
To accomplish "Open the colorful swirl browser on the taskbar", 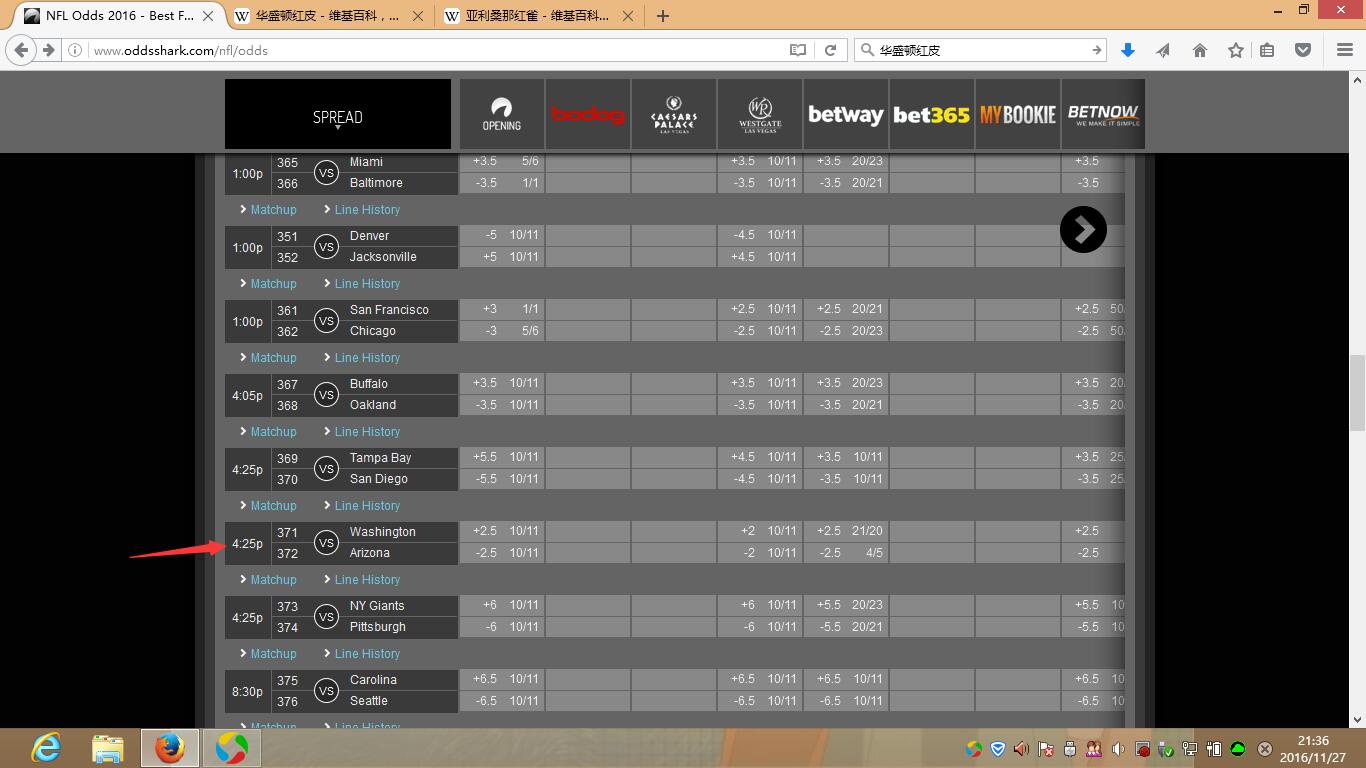I will (232, 748).
